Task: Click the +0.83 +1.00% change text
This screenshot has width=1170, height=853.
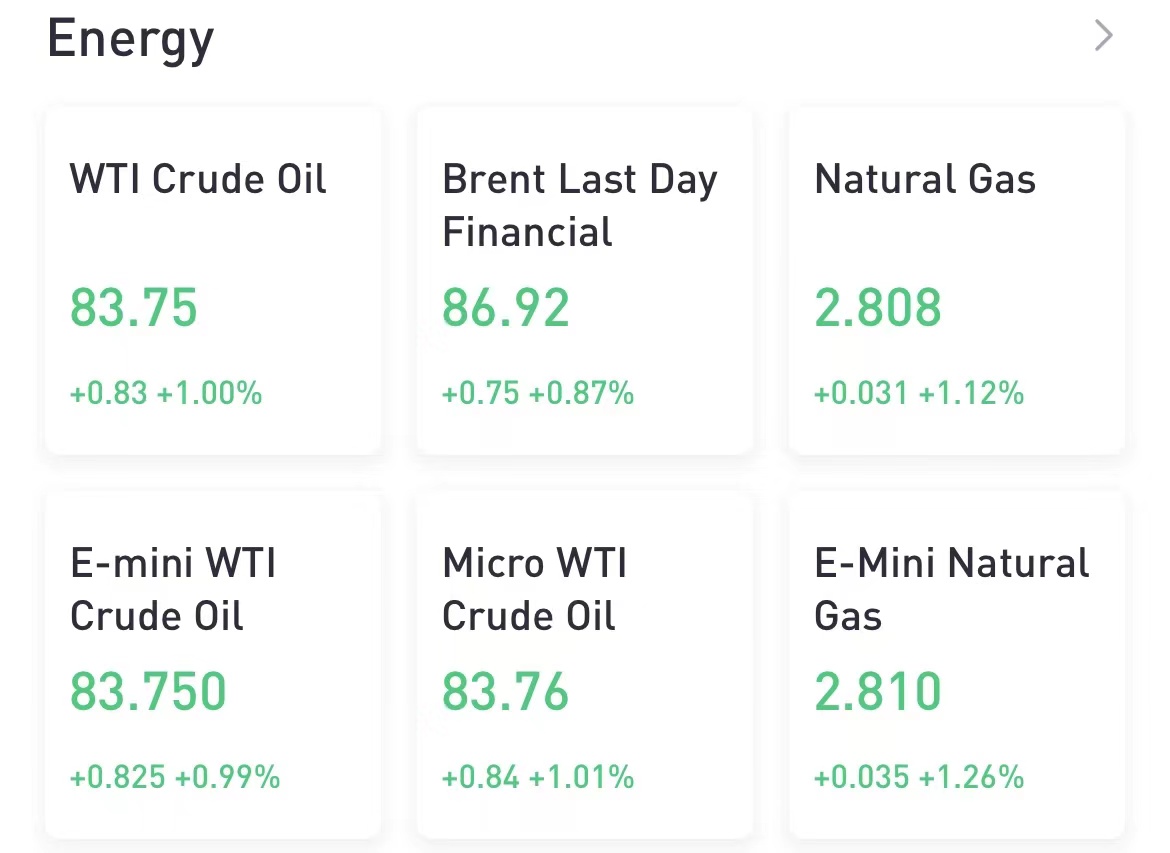Action: point(166,393)
